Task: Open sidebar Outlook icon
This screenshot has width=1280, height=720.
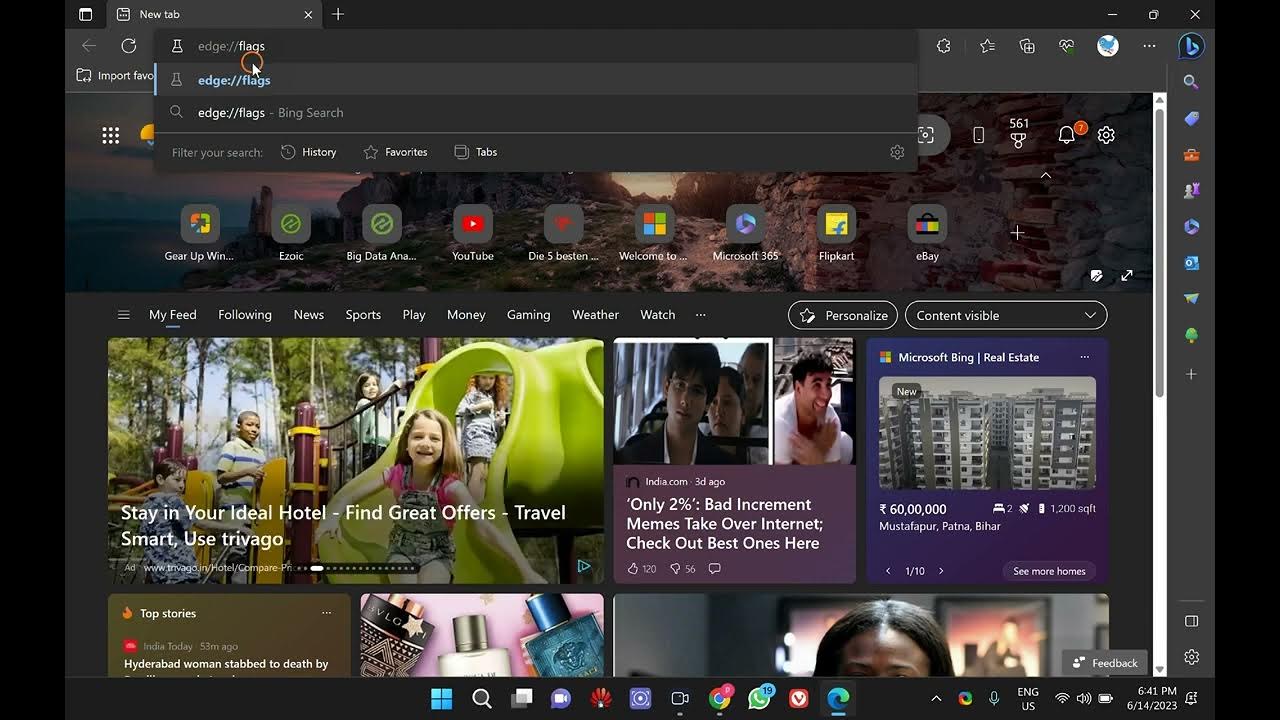Action: [1191, 263]
